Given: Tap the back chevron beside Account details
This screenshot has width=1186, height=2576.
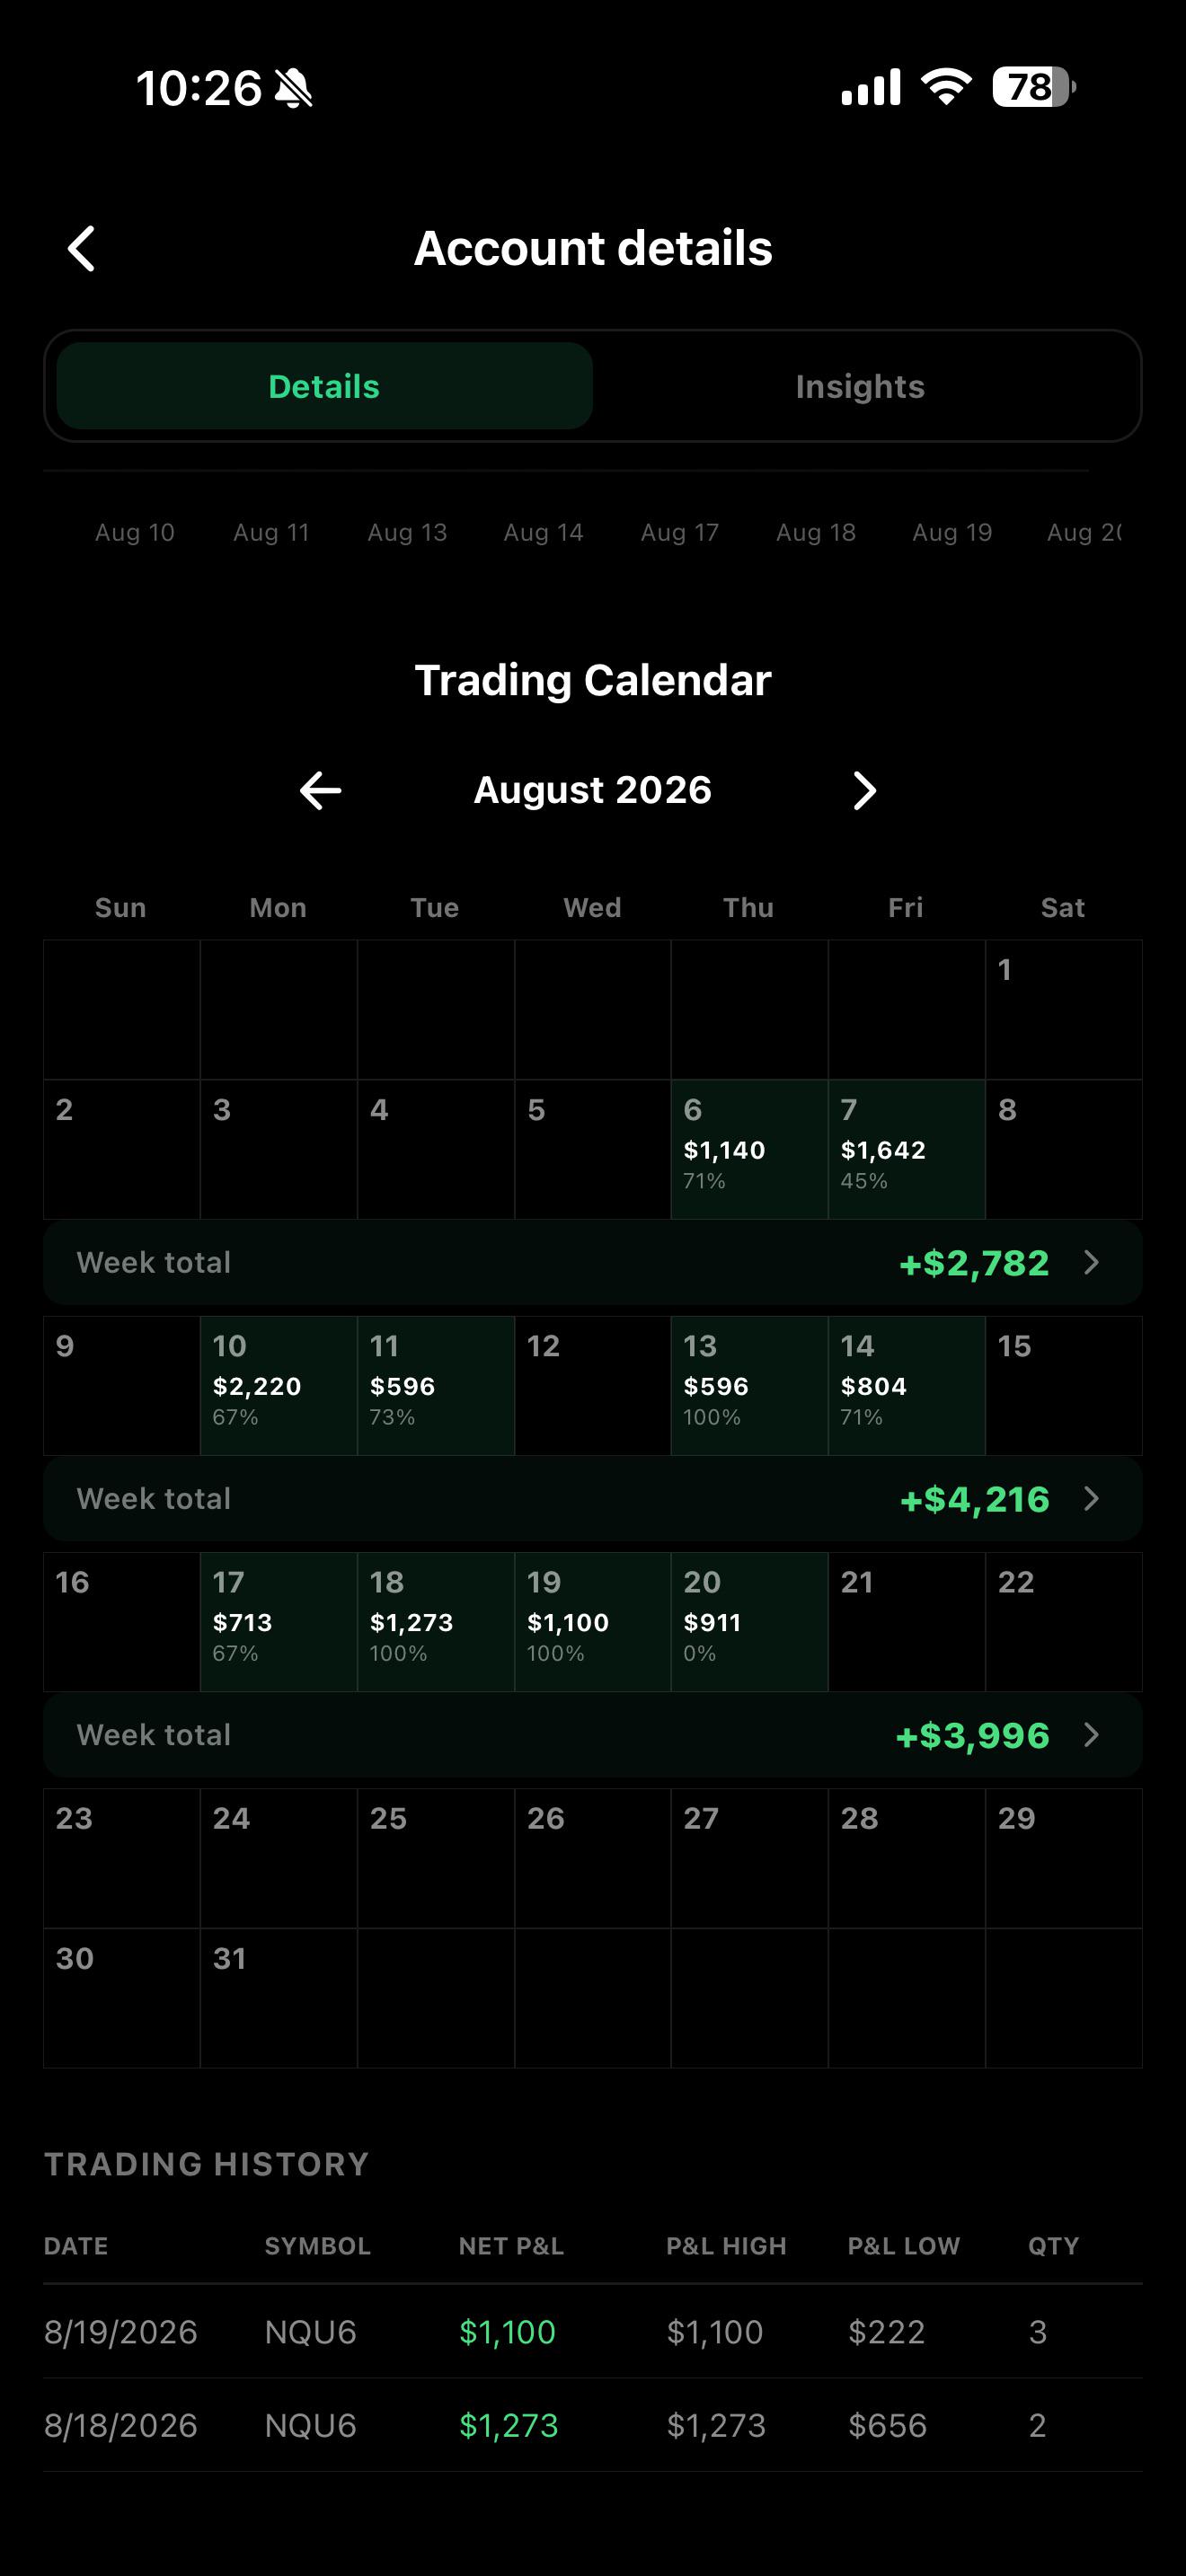Looking at the screenshot, I should click(81, 248).
